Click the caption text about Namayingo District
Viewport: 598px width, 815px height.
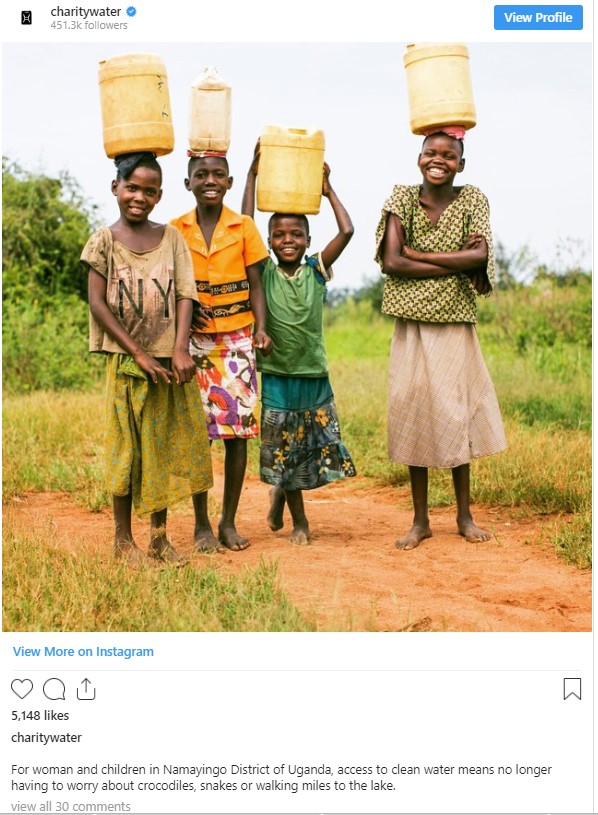(281, 777)
